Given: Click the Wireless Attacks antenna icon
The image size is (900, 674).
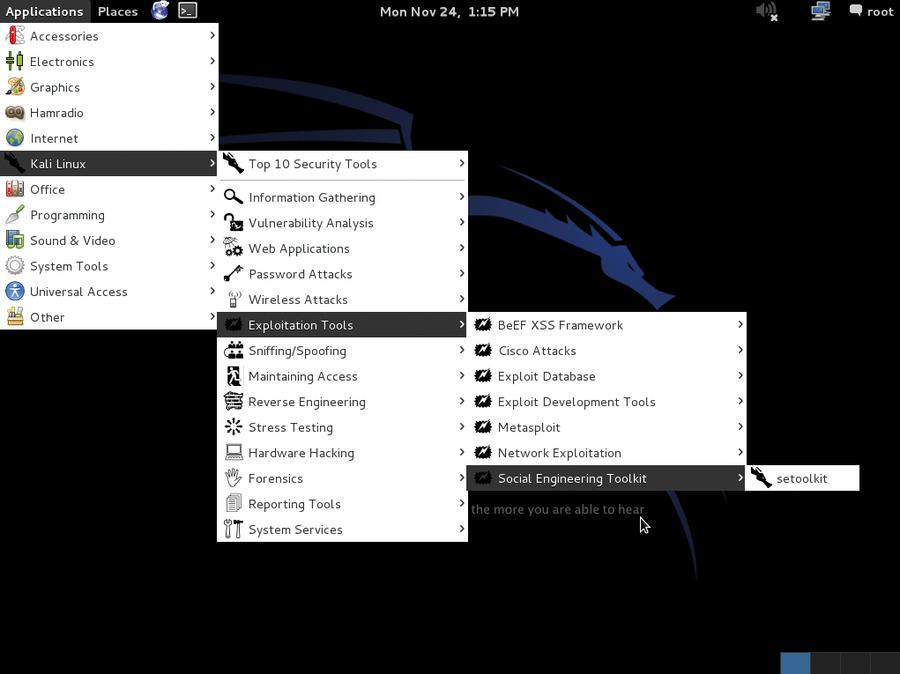Looking at the screenshot, I should tap(233, 299).
